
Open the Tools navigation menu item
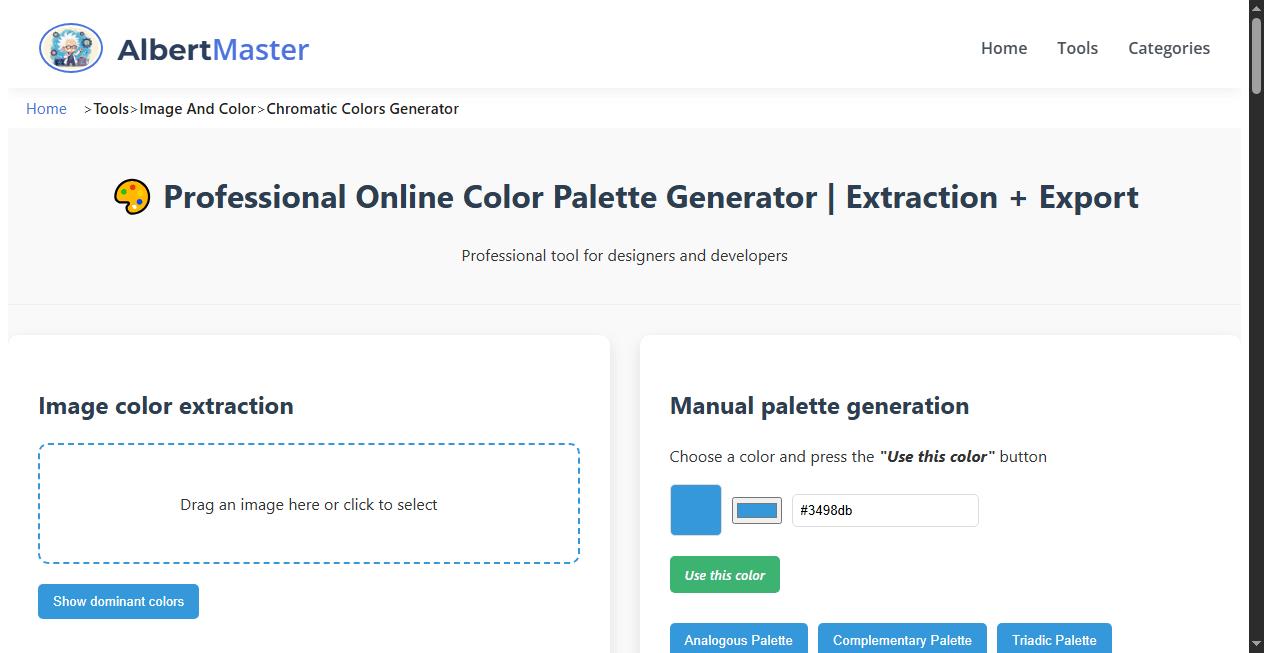1077,48
